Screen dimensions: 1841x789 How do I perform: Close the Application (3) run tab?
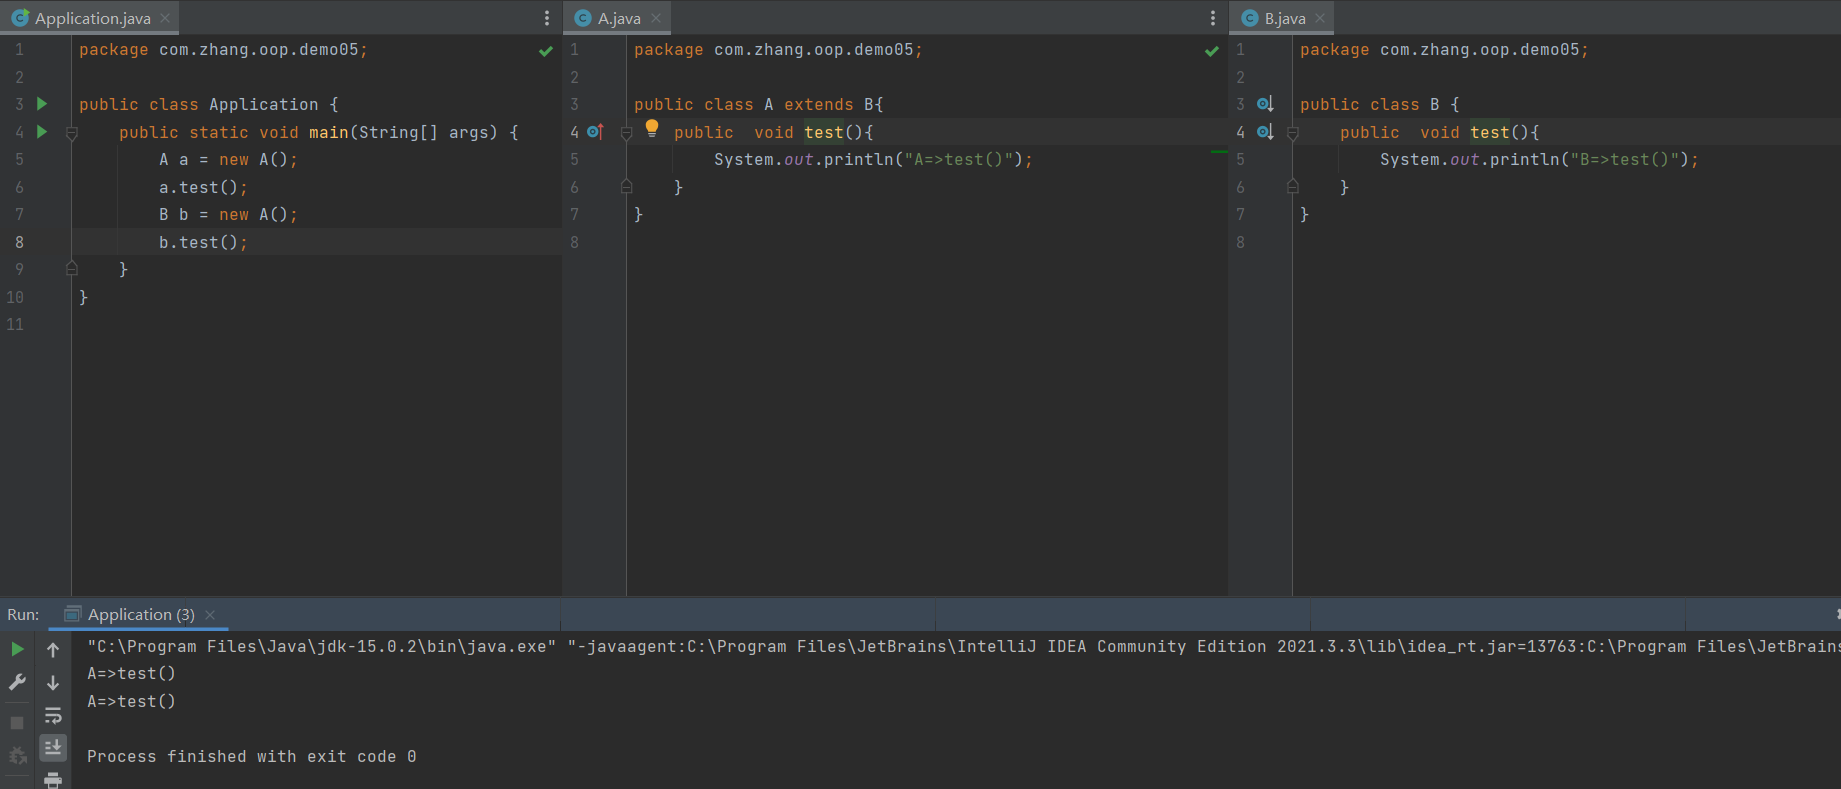[x=210, y=615]
